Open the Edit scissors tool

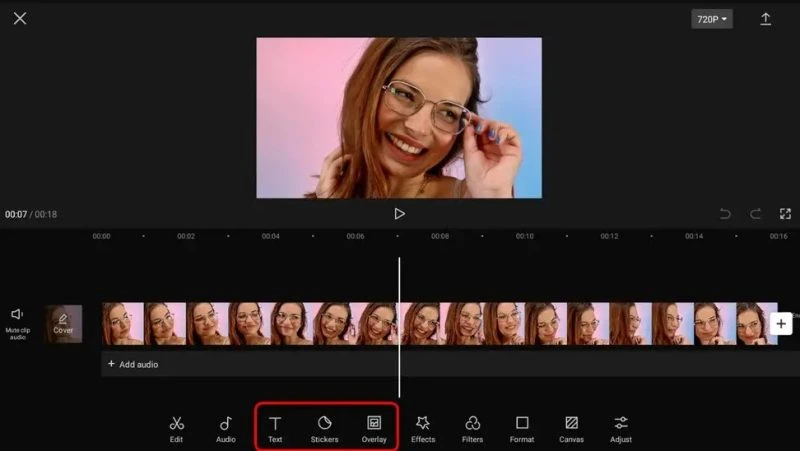[x=177, y=429]
